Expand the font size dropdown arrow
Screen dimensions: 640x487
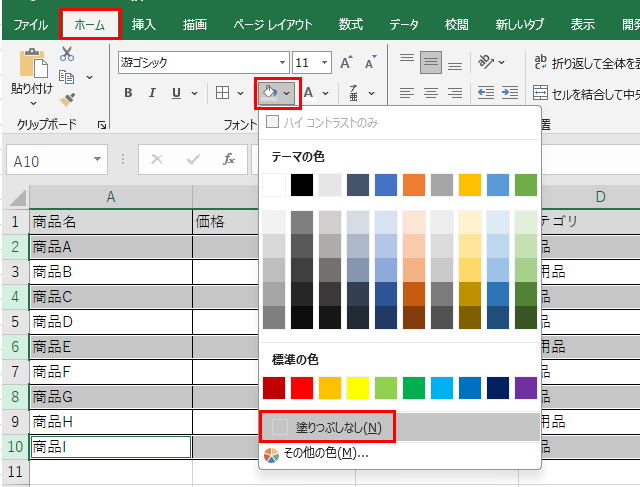click(327, 62)
